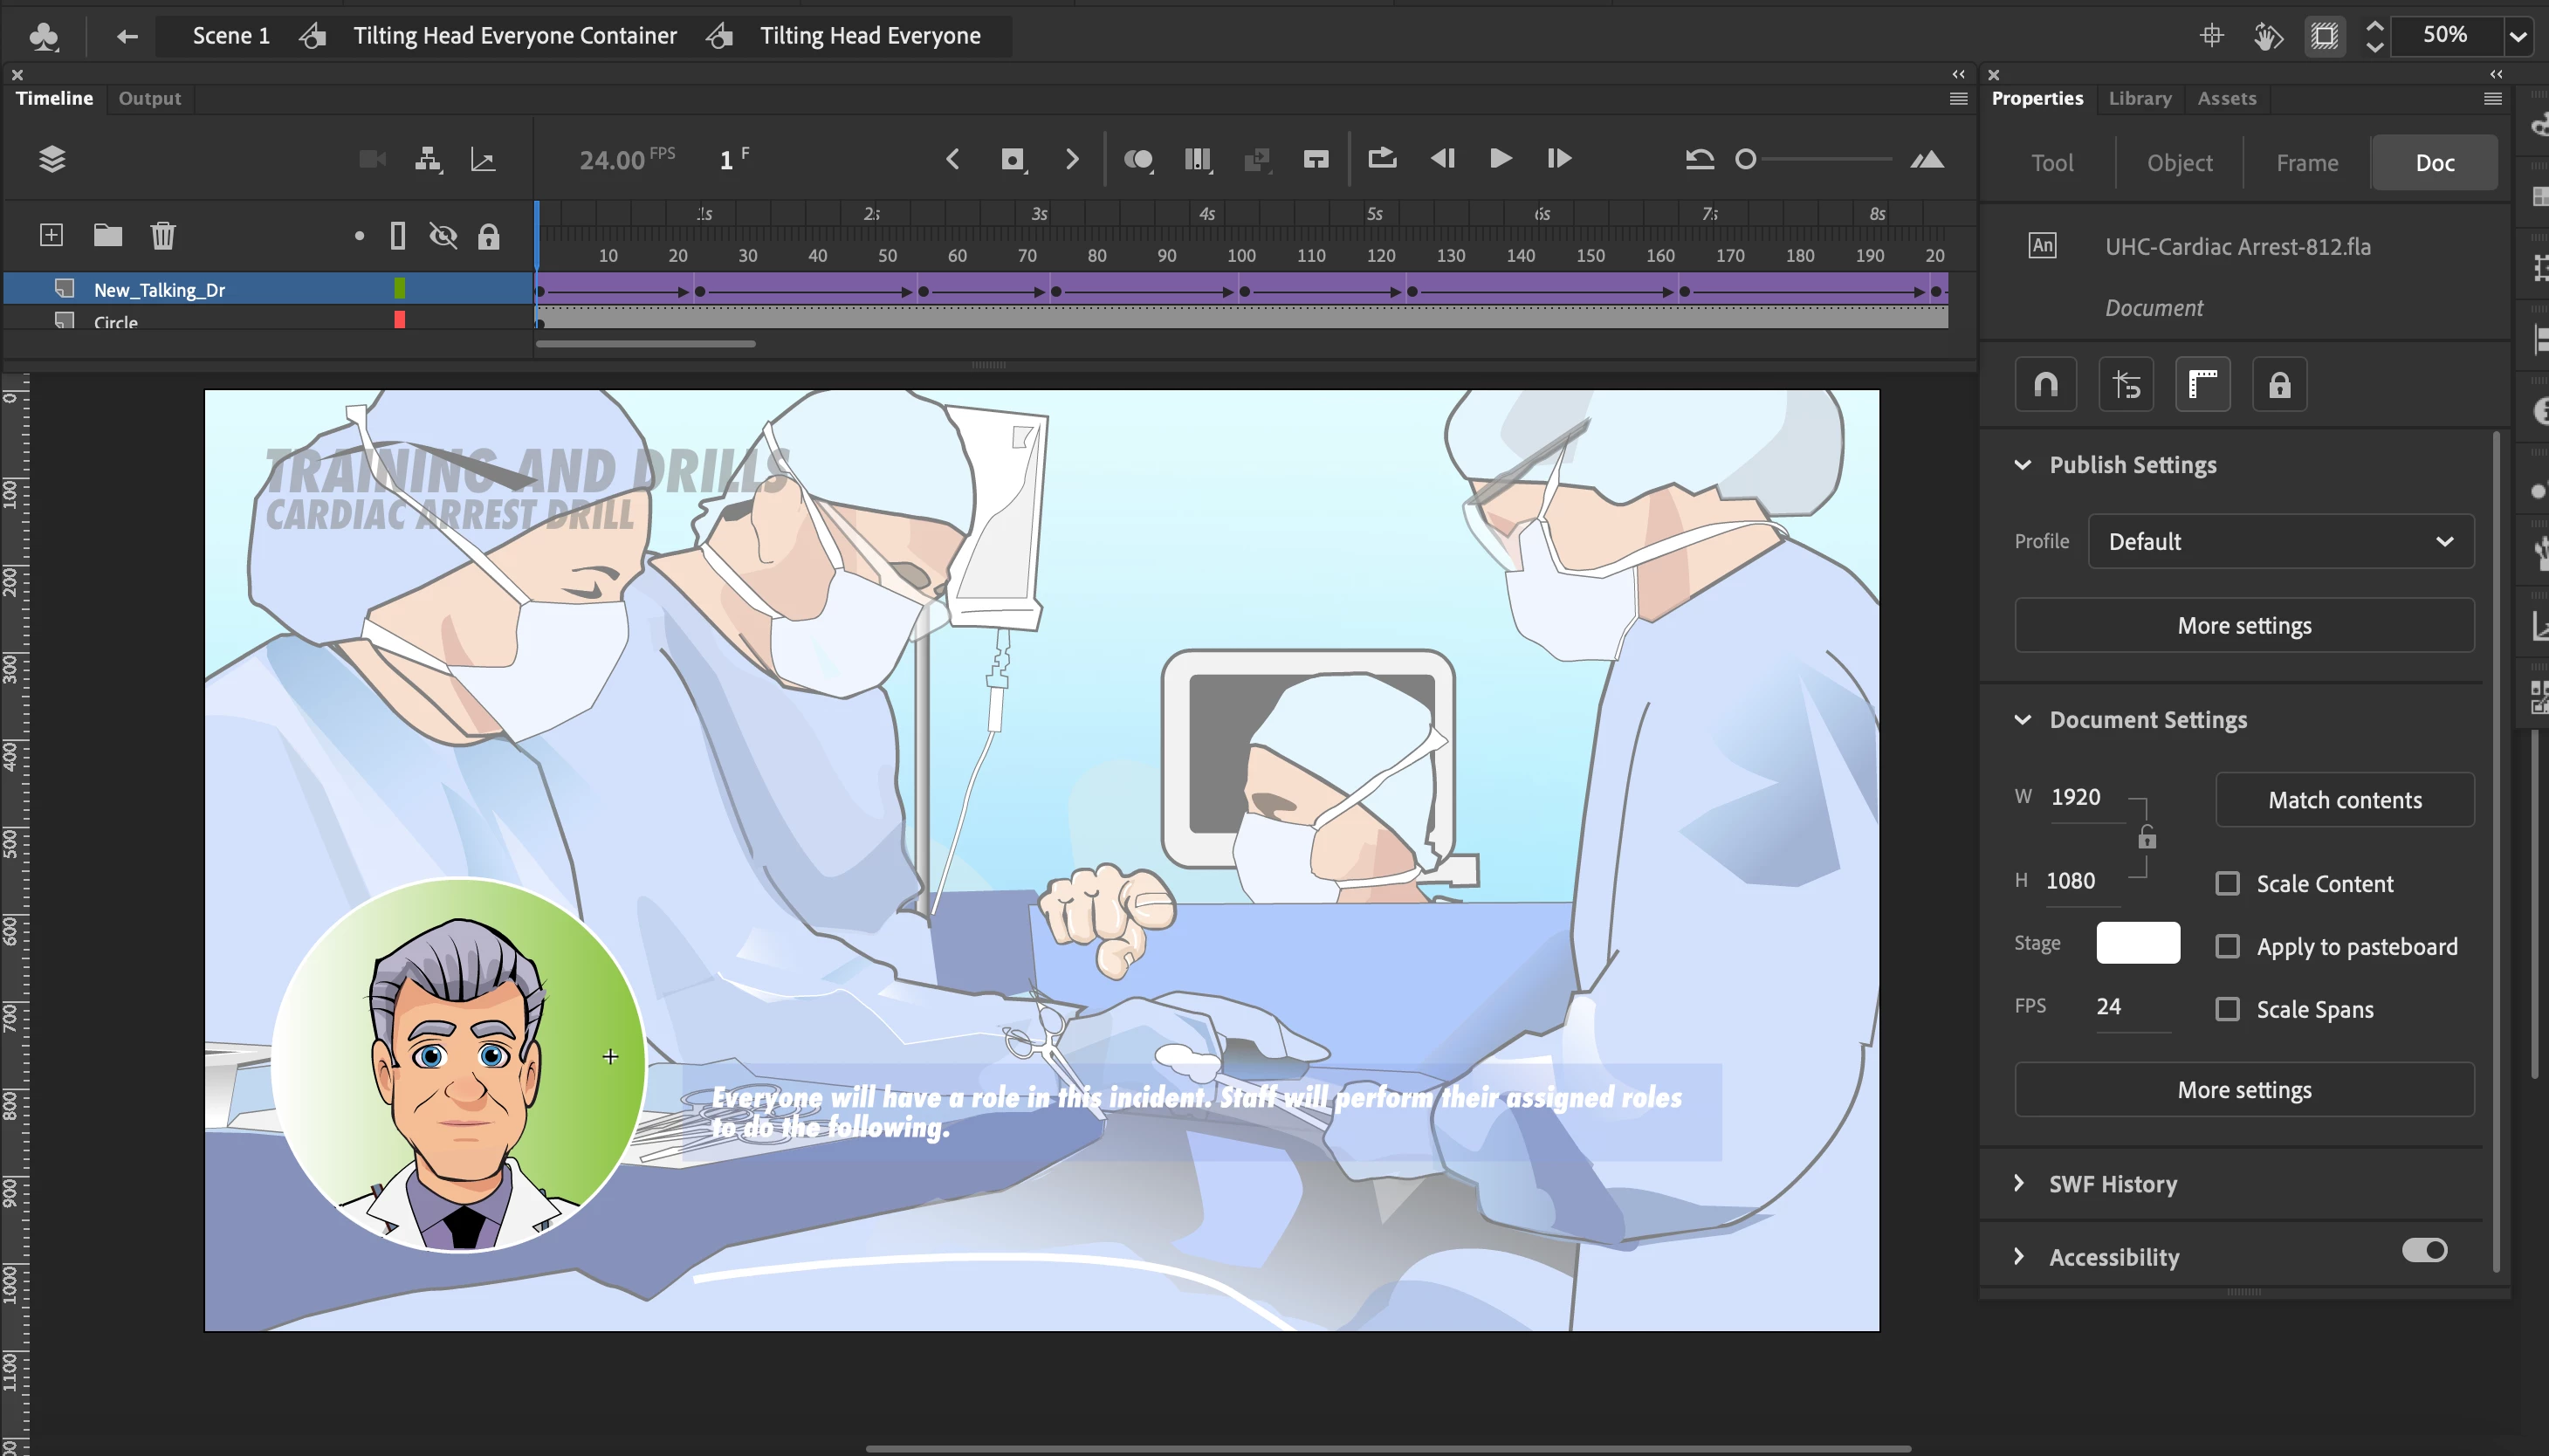
Task: Select the New_Talking_Dr layer
Action: coord(160,290)
